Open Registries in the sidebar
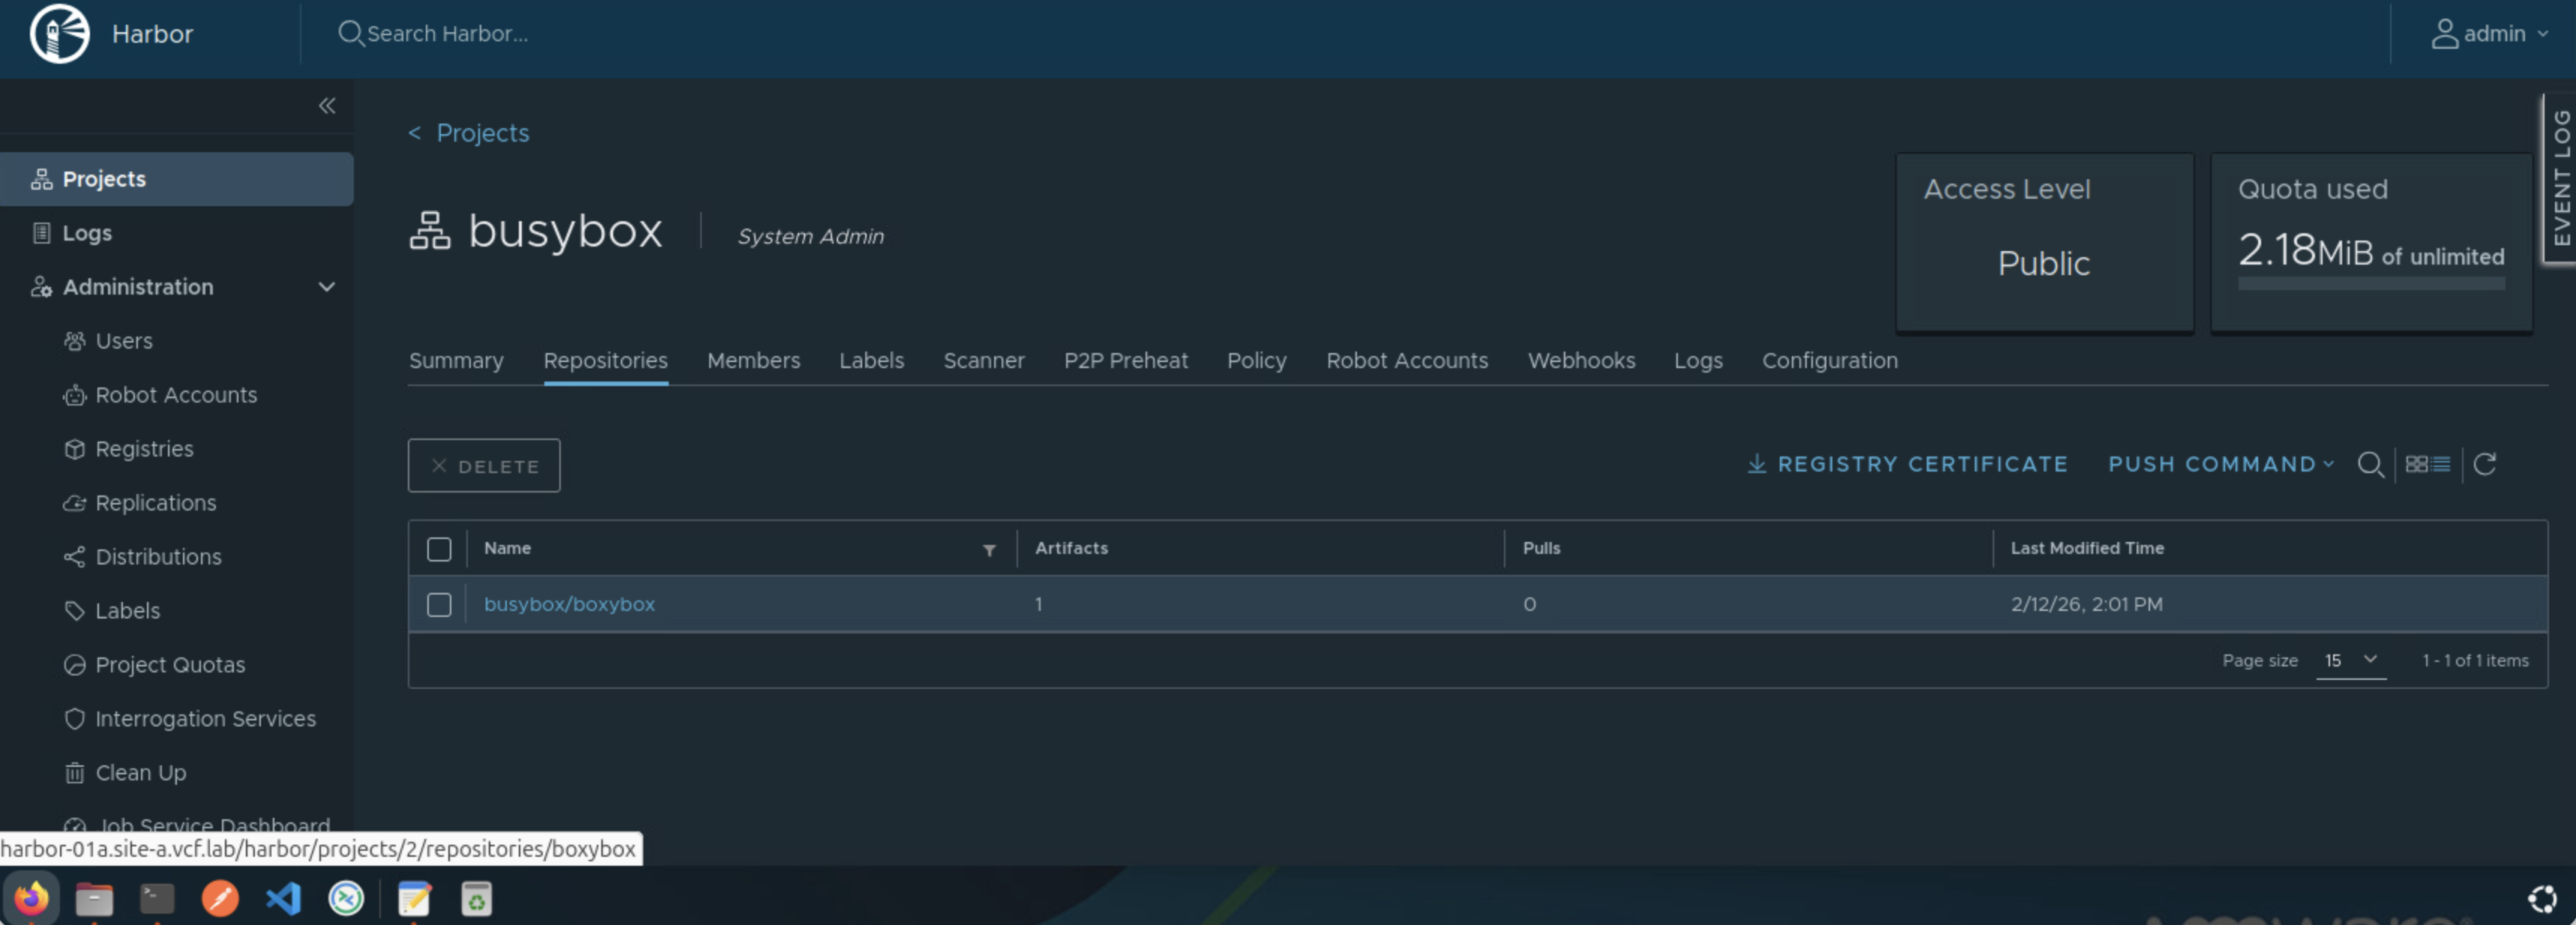Viewport: 2576px width, 925px height. tap(144, 449)
